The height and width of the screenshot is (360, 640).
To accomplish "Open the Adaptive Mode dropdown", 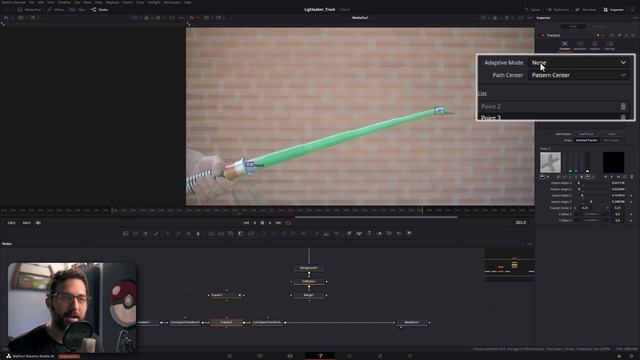I will coord(579,62).
